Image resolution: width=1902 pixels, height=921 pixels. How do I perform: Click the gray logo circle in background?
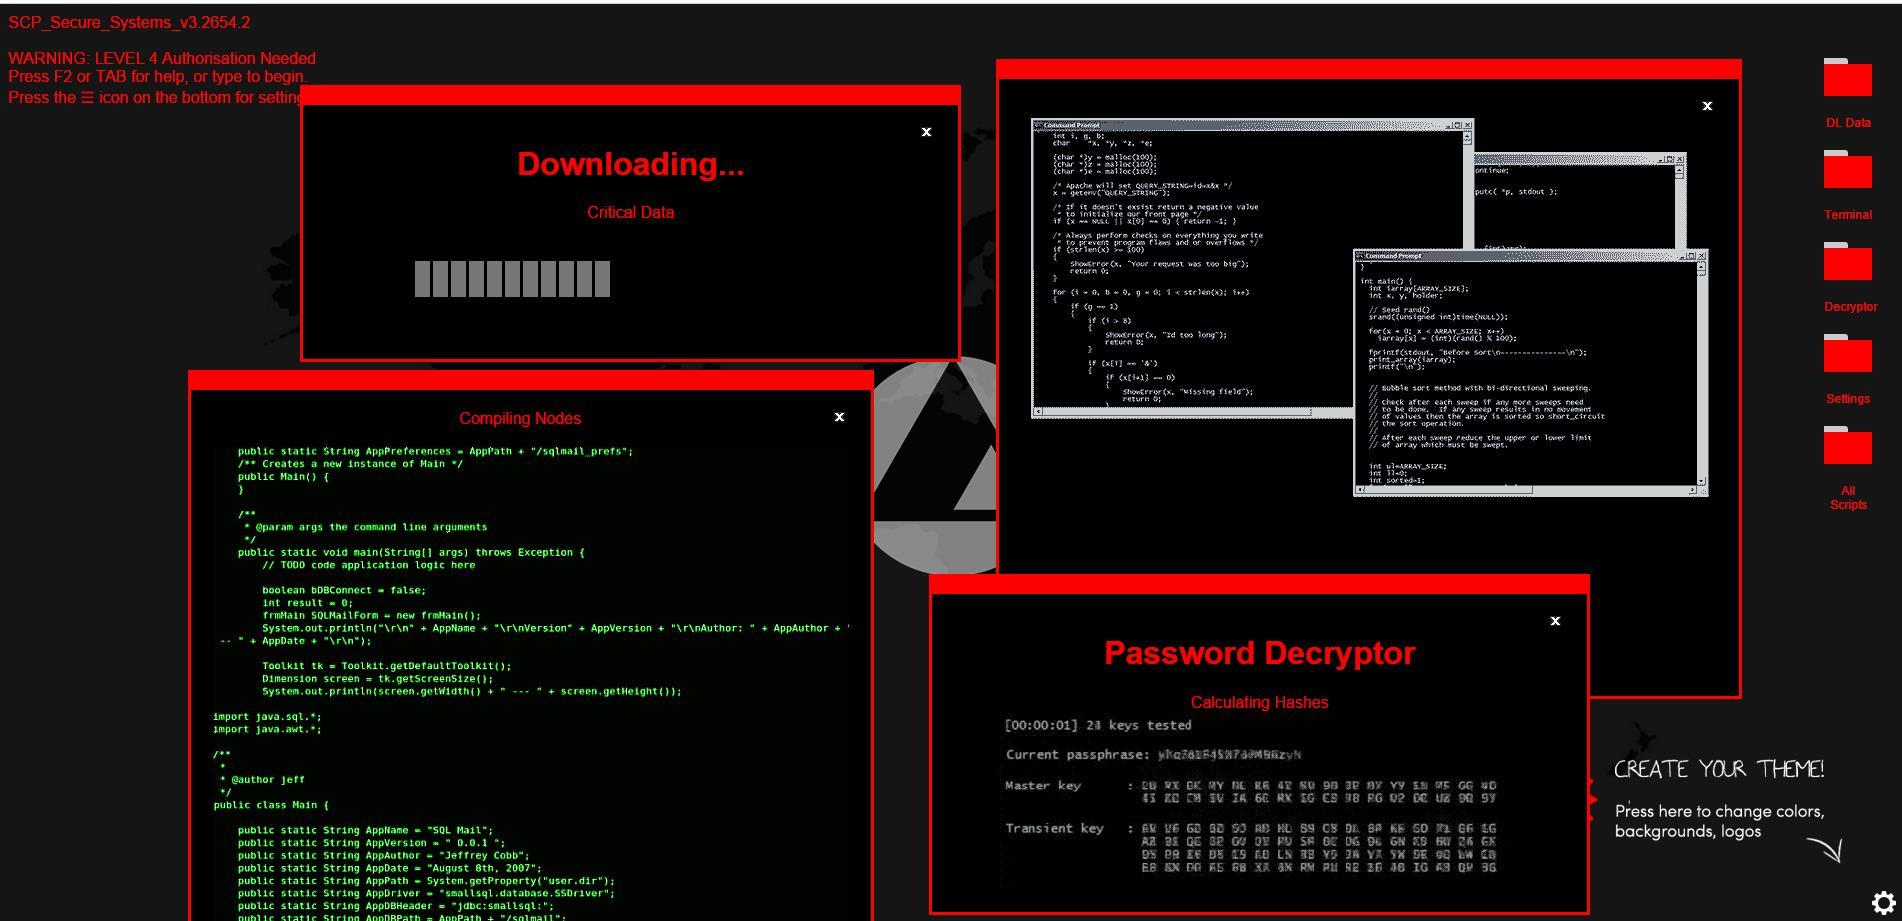coord(935,465)
